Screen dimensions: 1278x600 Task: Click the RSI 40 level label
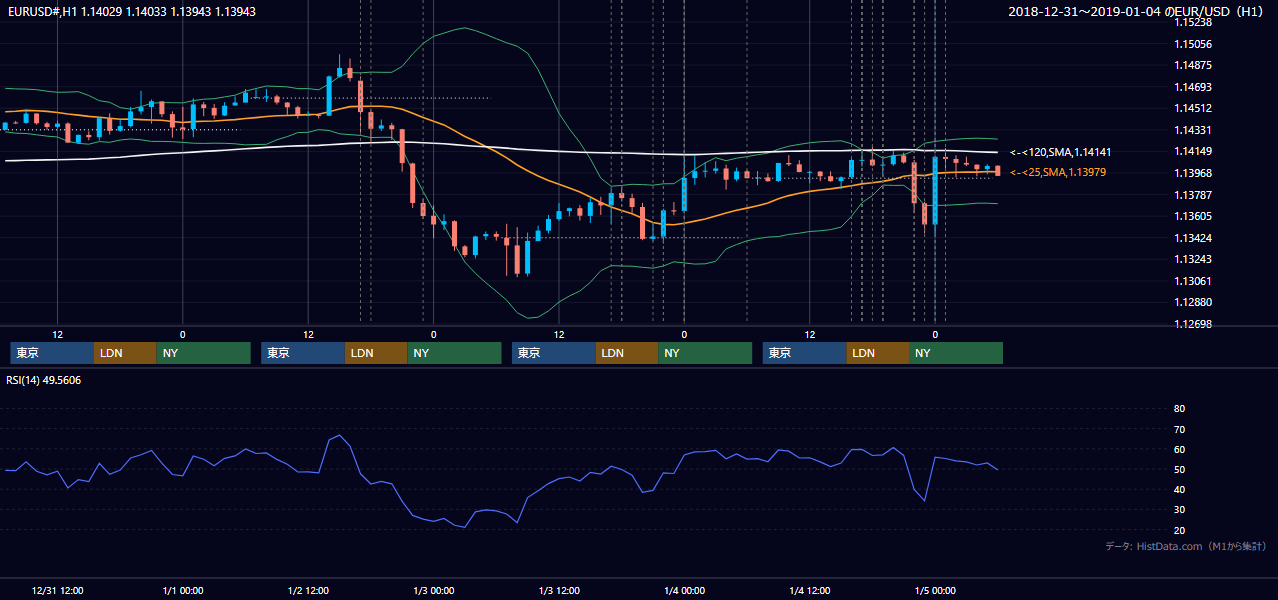[x=1179, y=489]
